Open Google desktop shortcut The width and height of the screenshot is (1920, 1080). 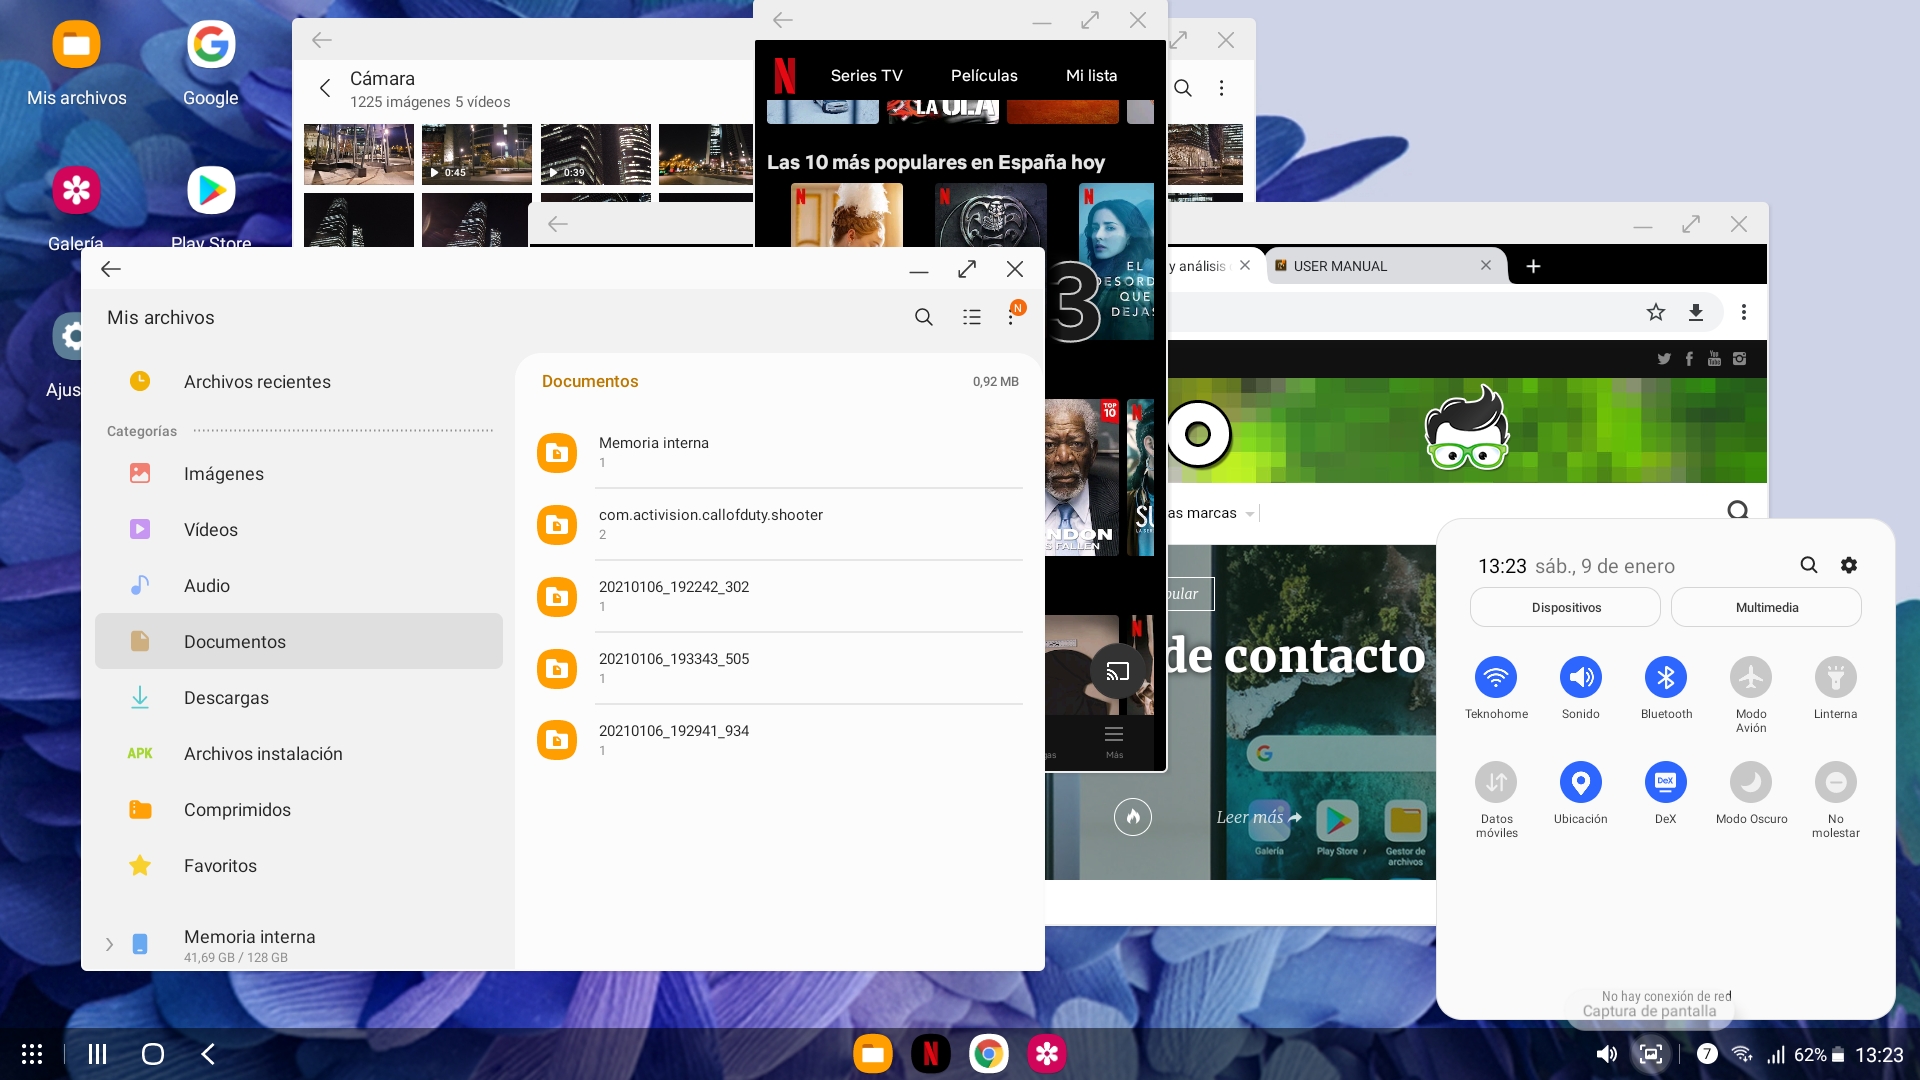211,63
